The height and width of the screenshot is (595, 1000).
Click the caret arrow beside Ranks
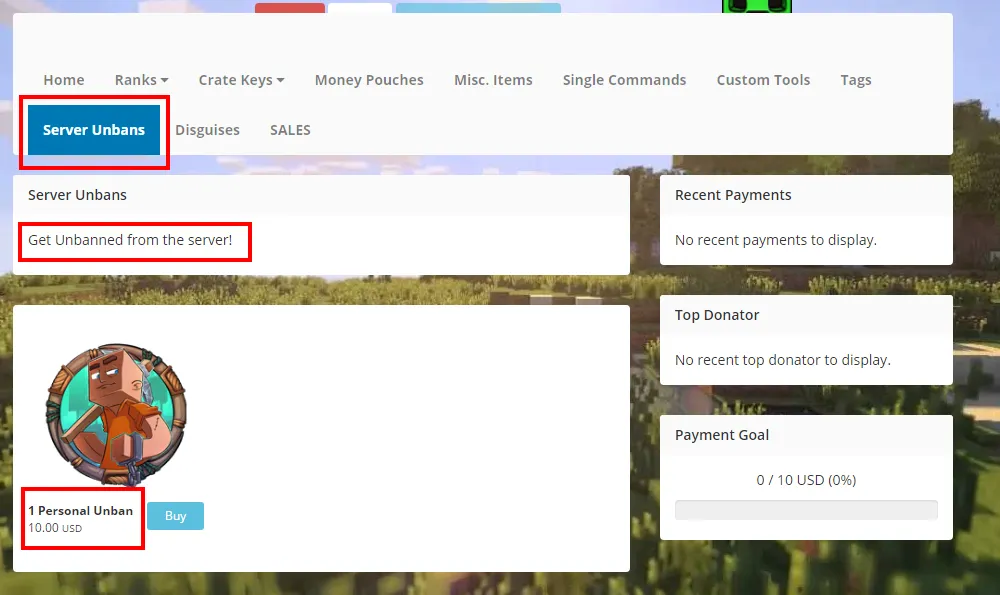click(x=165, y=80)
